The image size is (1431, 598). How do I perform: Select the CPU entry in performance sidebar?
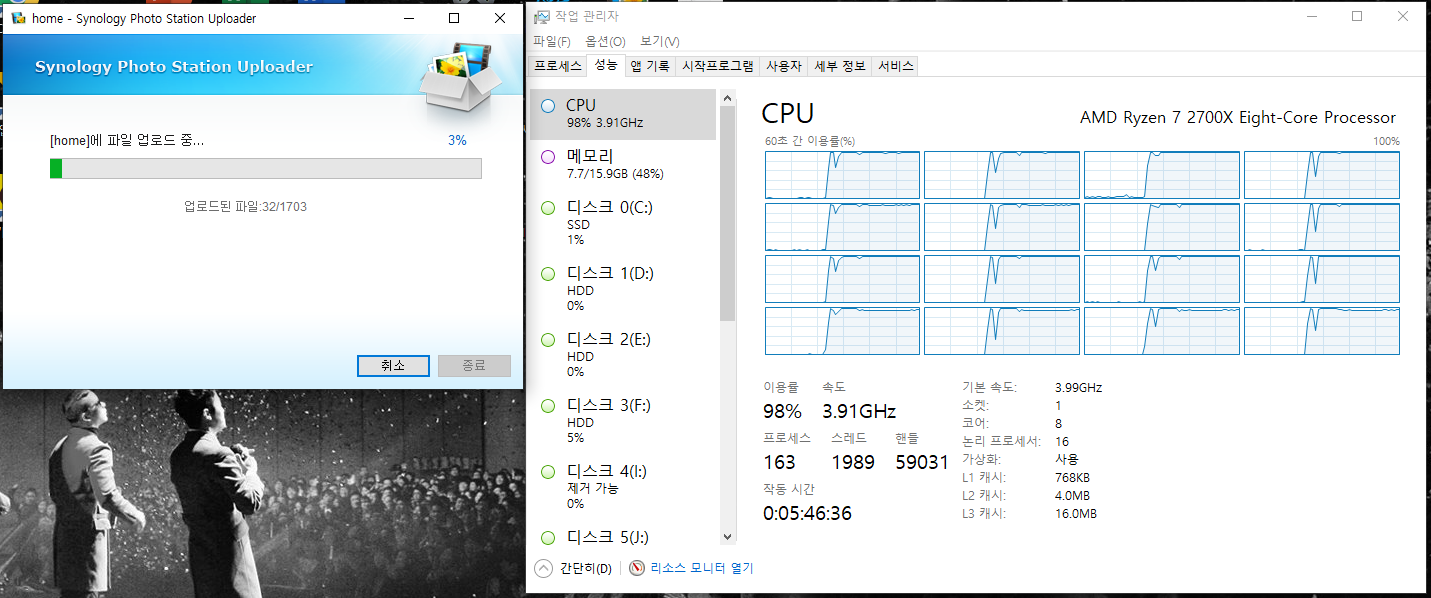pyautogui.click(x=623, y=114)
